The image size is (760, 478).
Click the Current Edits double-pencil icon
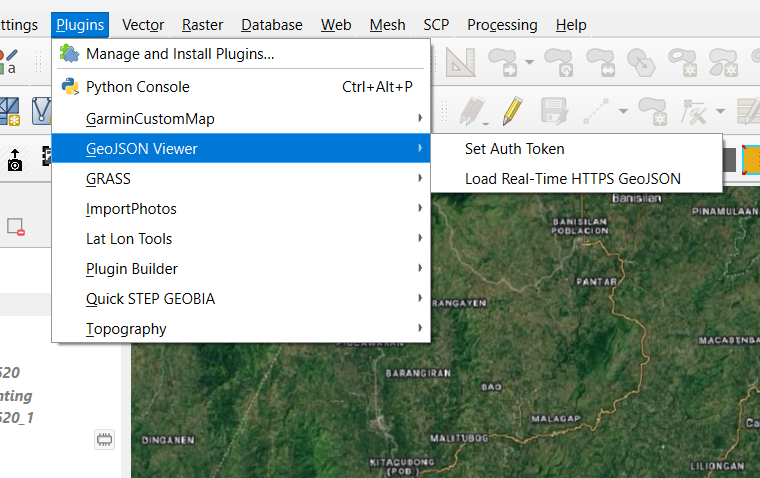pos(472,111)
